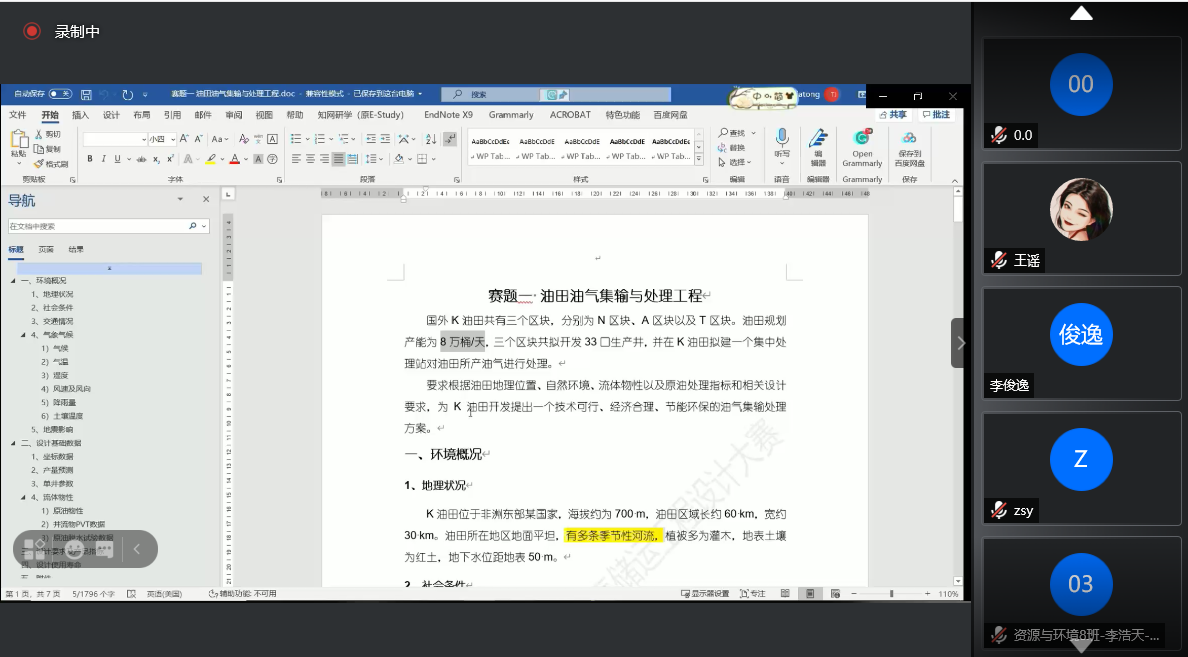This screenshot has height=657, width=1188.
Task: Center-align the paragraph
Action: [310, 159]
